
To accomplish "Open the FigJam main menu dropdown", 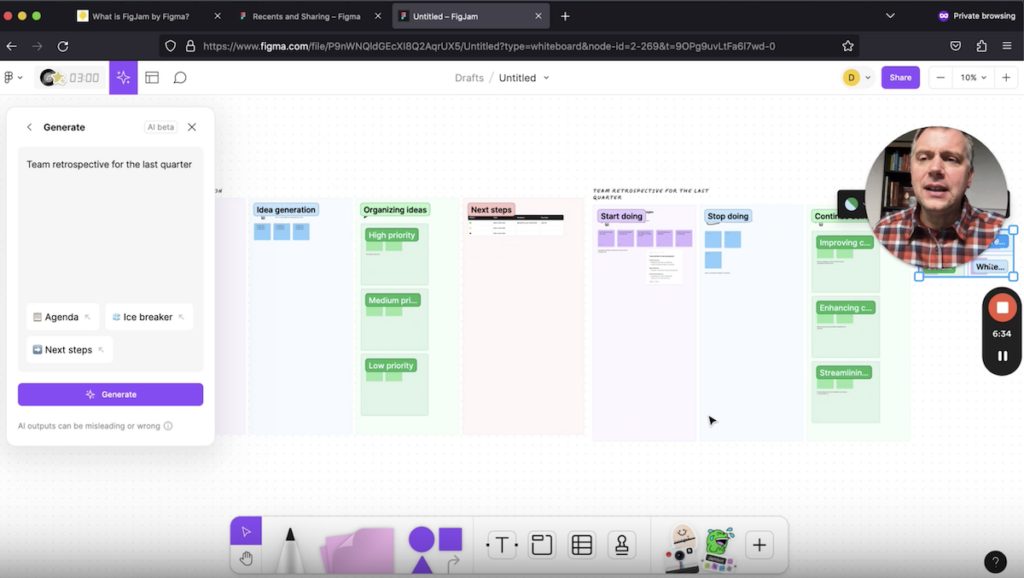I will [15, 77].
